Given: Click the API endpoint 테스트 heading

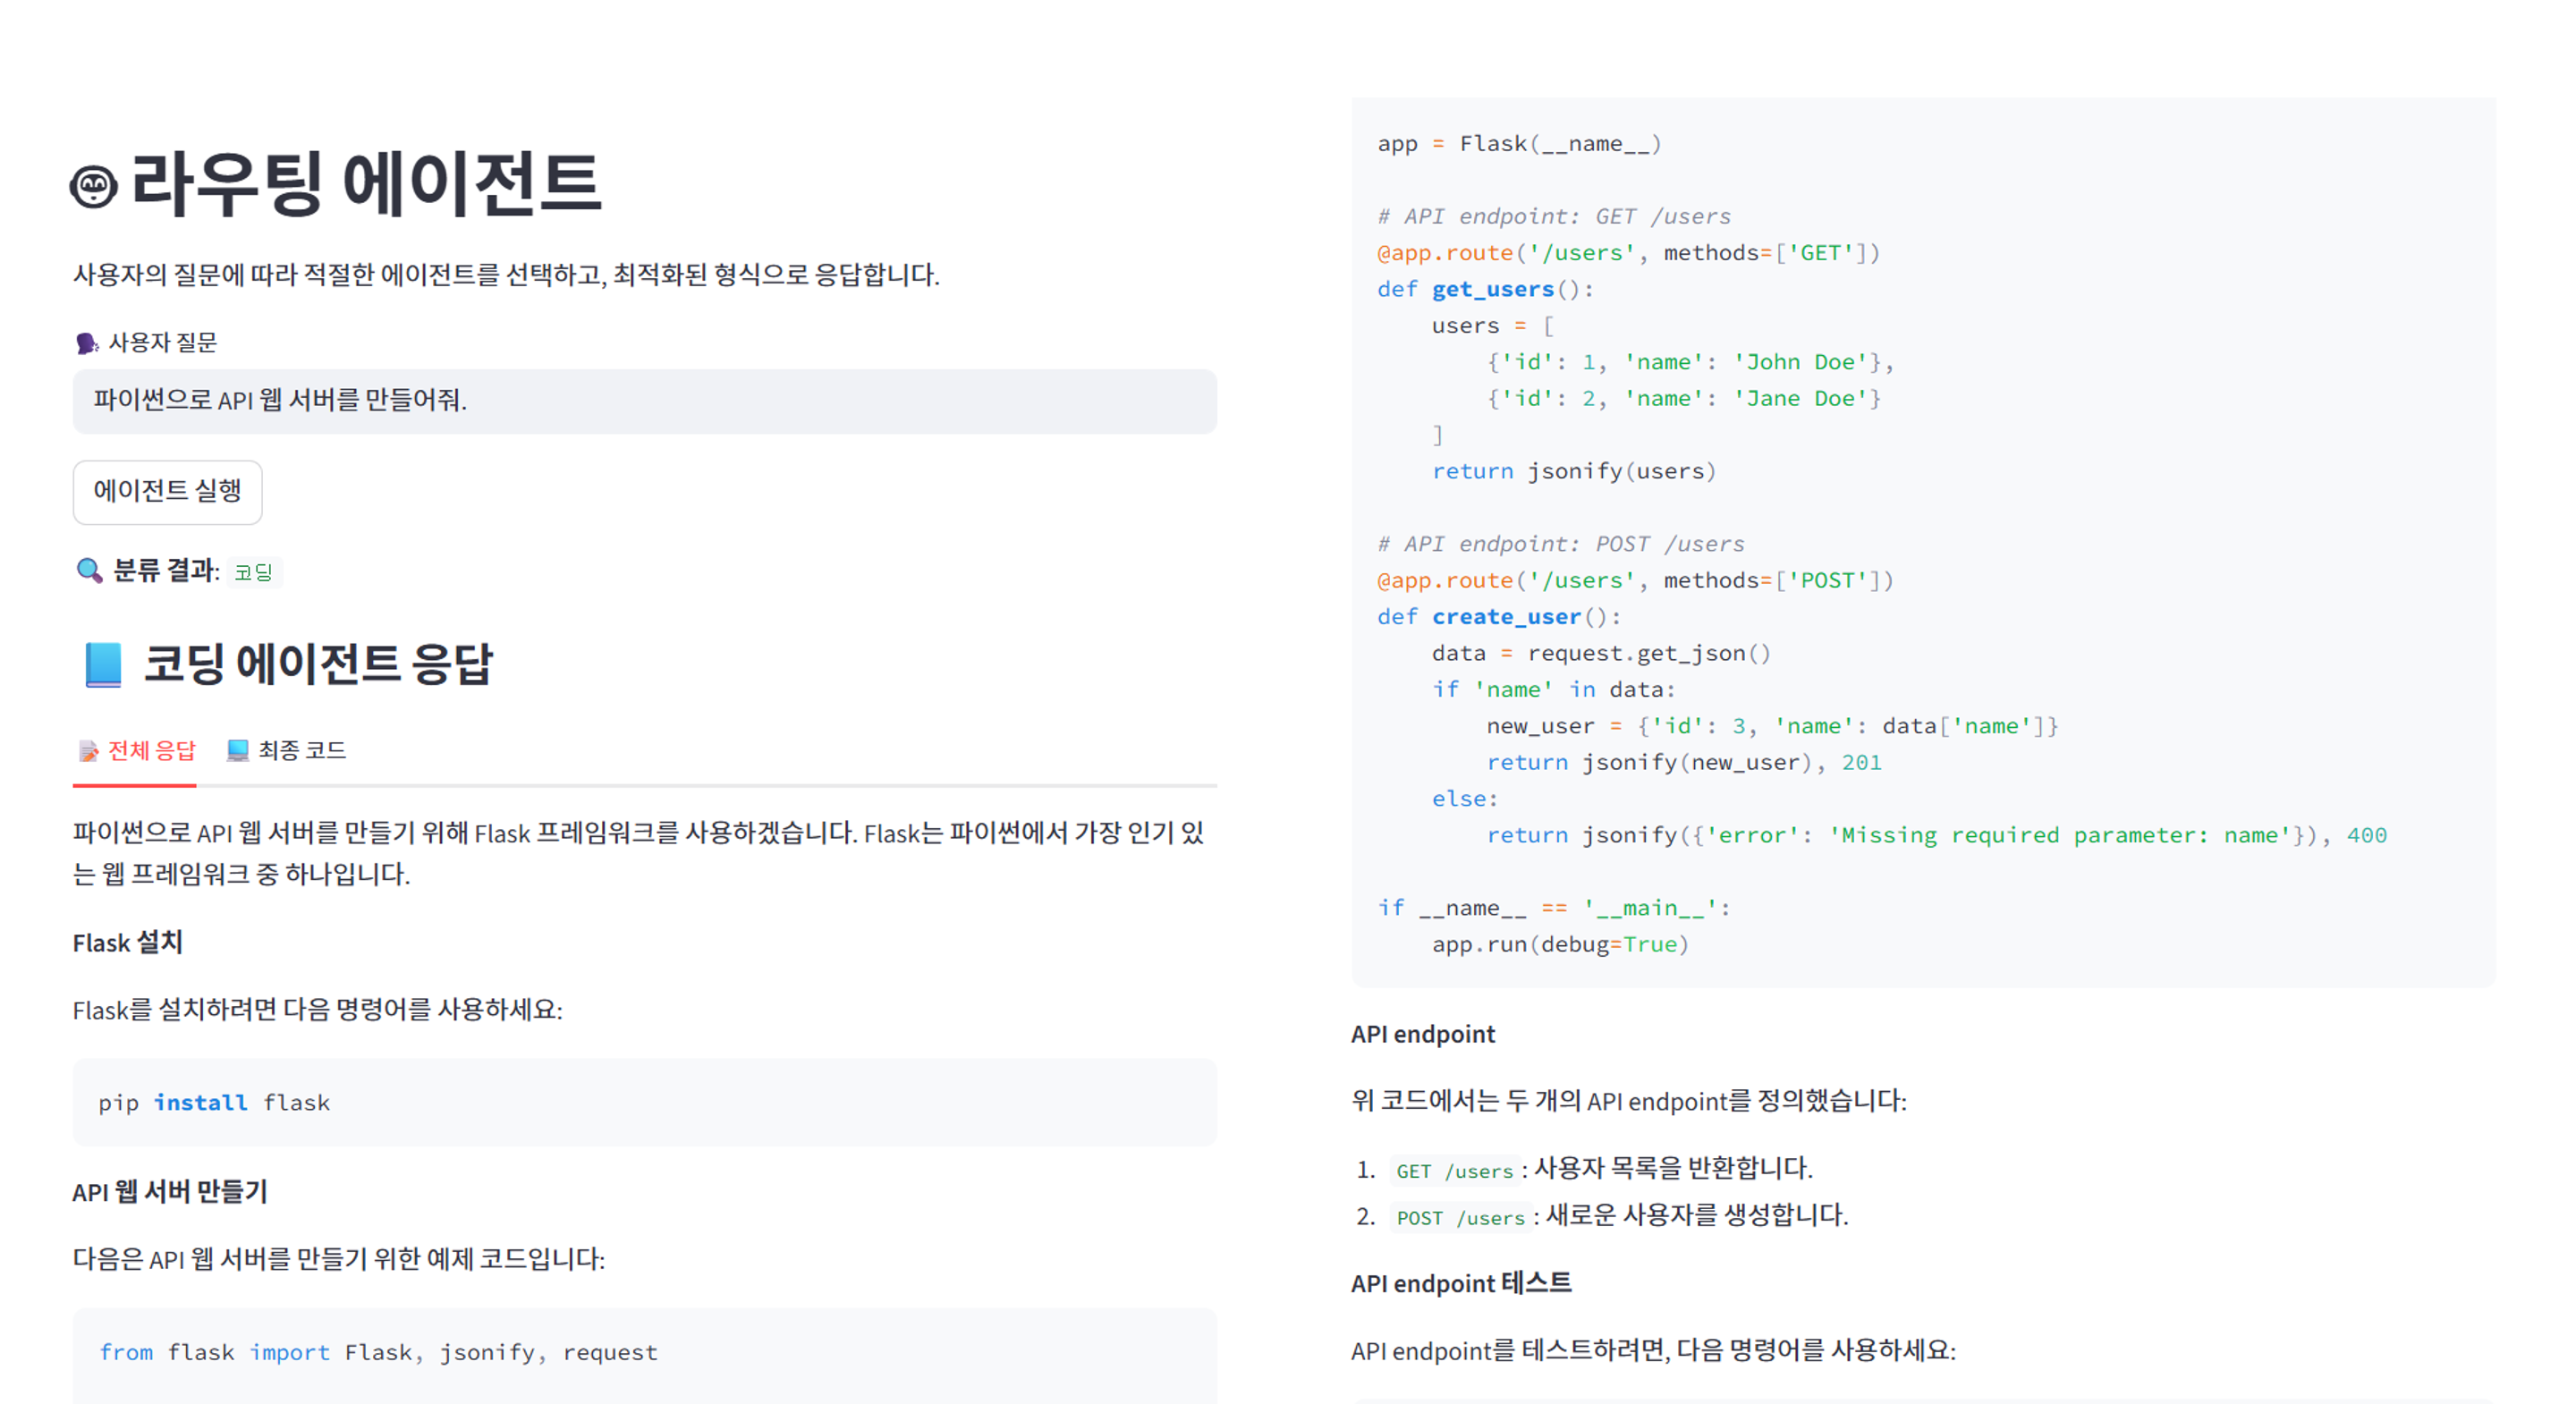Looking at the screenshot, I should coord(1460,1283).
